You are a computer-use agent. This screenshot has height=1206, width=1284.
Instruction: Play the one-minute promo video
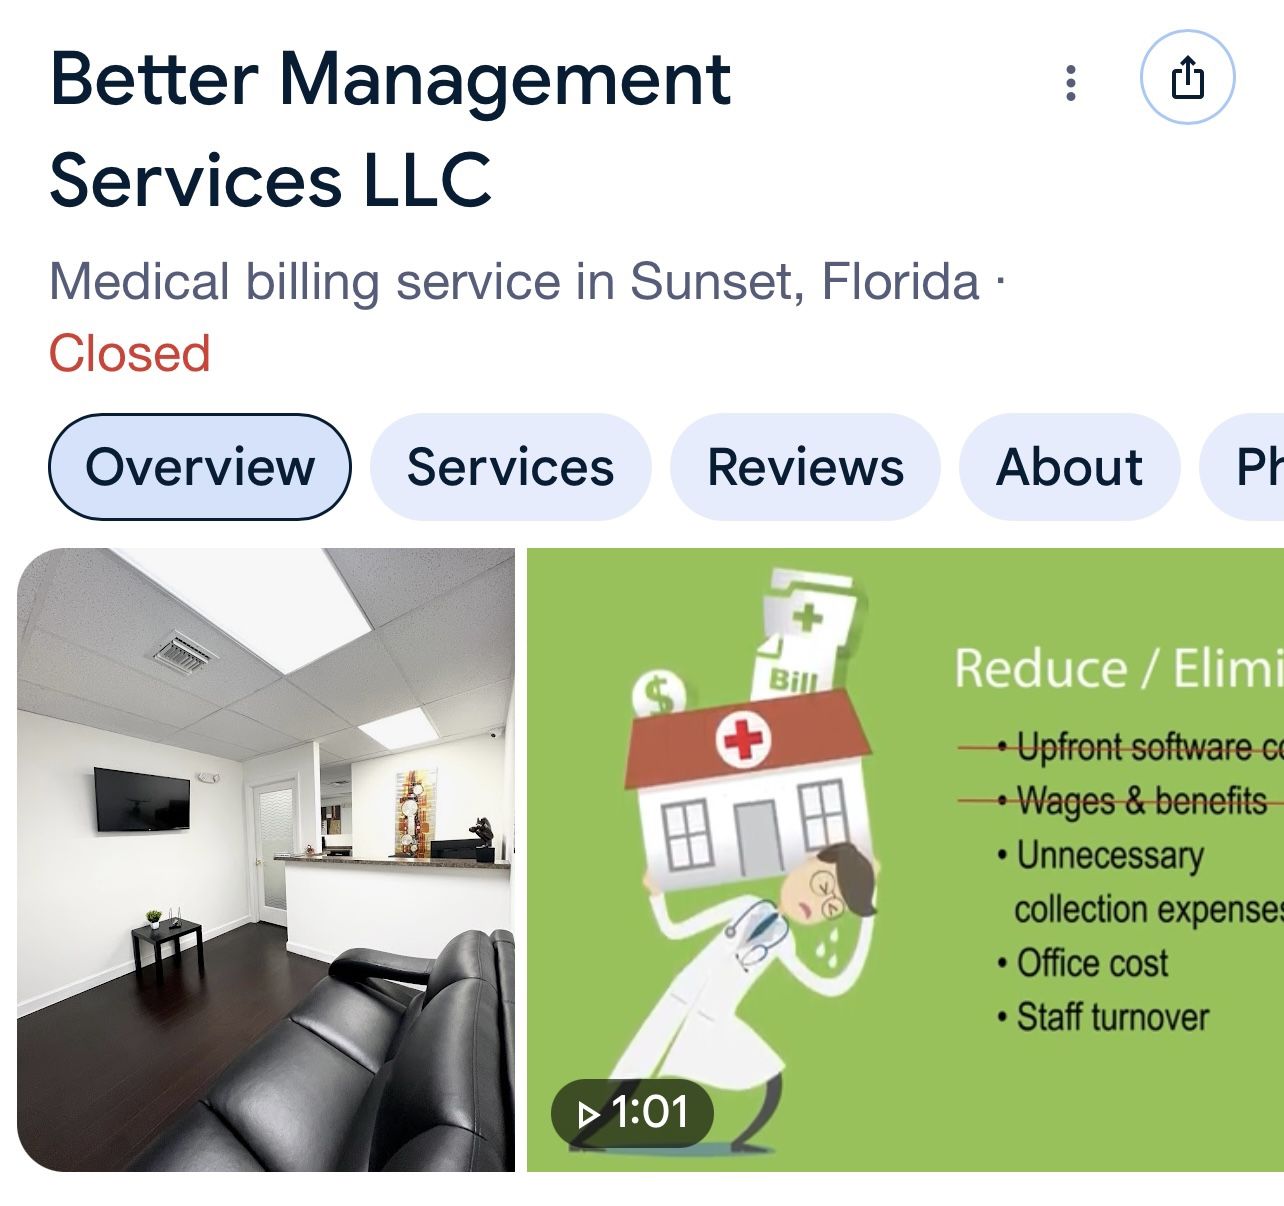click(632, 1112)
